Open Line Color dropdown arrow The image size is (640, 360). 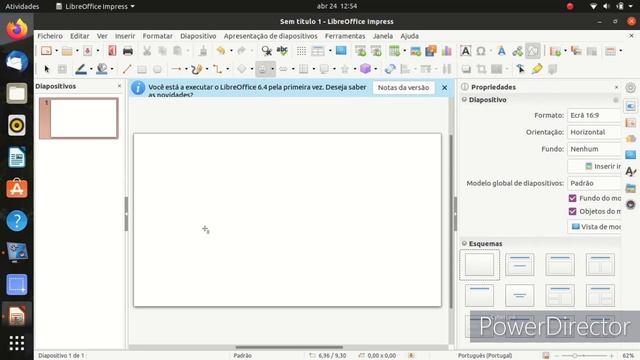[91, 69]
